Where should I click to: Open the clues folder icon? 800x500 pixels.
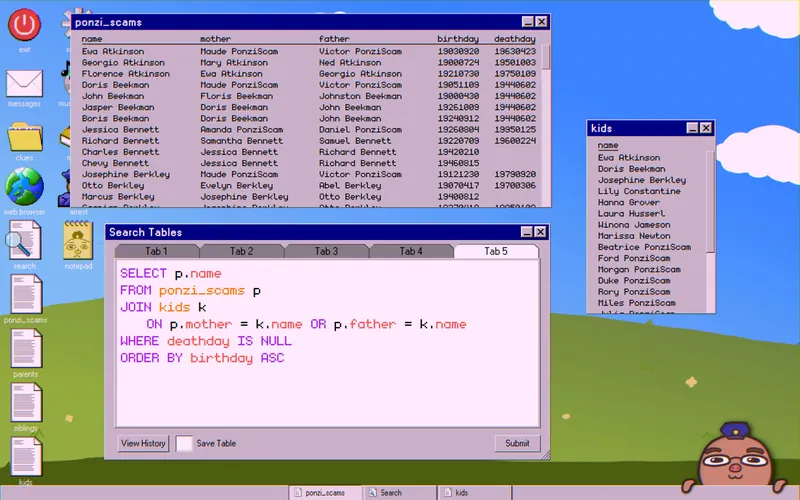point(25,136)
